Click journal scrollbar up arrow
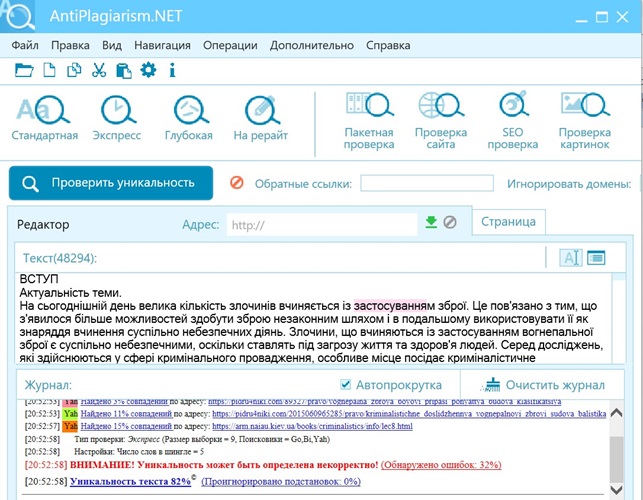Image resolution: width=643 pixels, height=500 pixels. click(x=616, y=413)
